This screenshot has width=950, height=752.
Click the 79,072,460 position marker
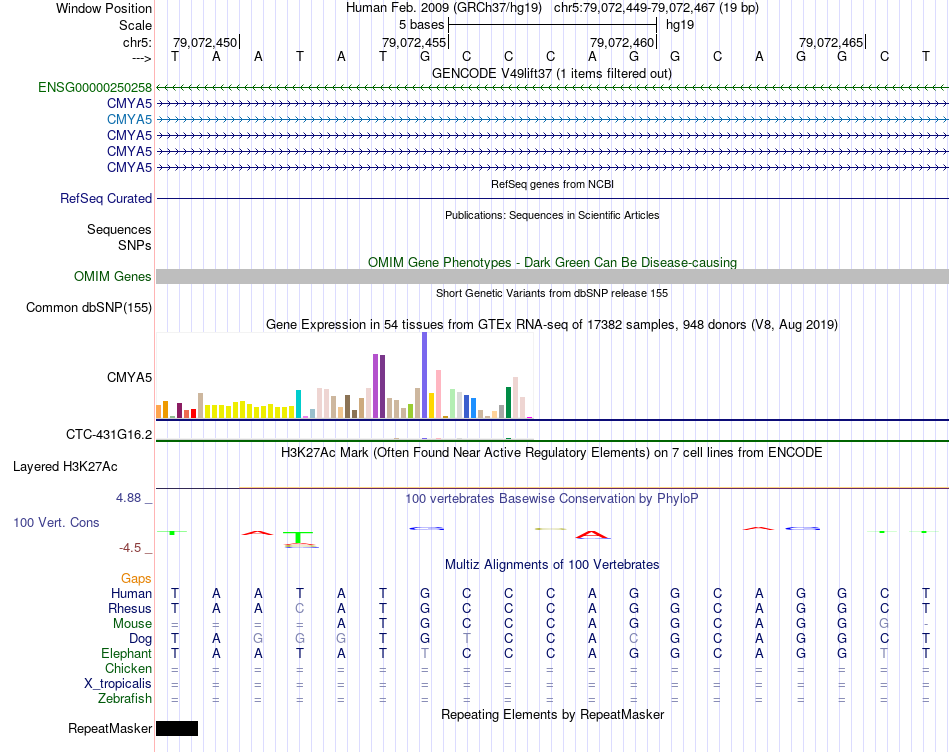tap(622, 42)
